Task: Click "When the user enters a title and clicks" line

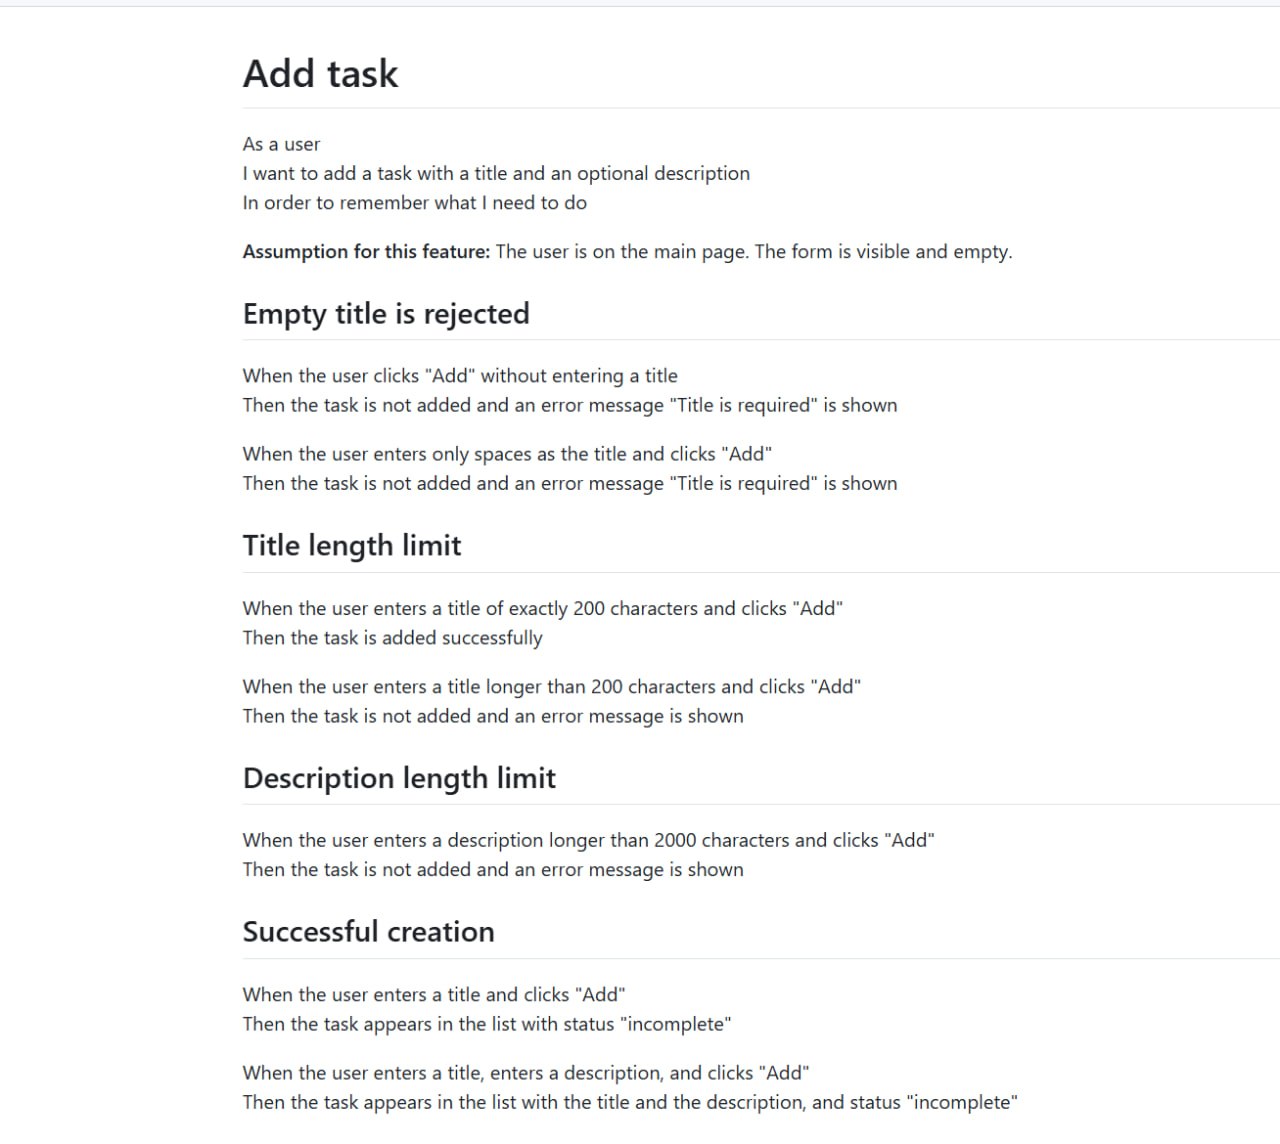Action: (x=434, y=995)
